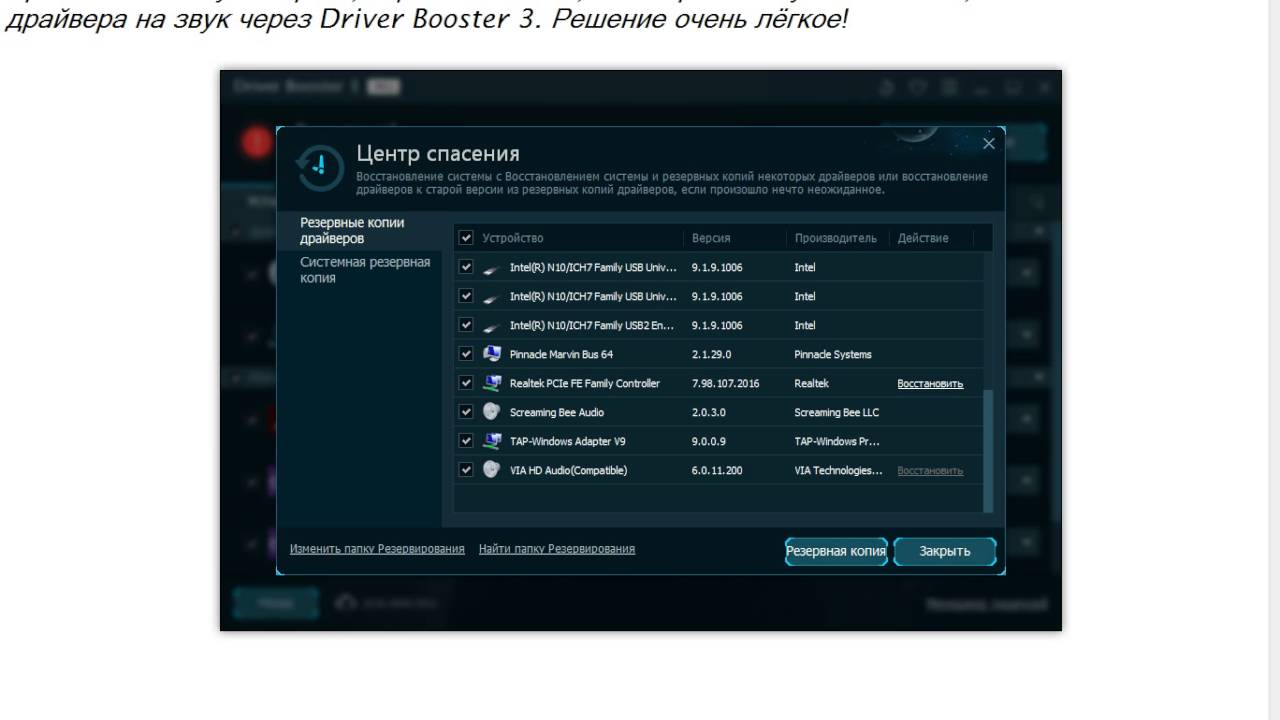Click the TAP-Windows Adapter V9 device icon
Viewport: 1280px width, 720px height.
[x=491, y=440]
